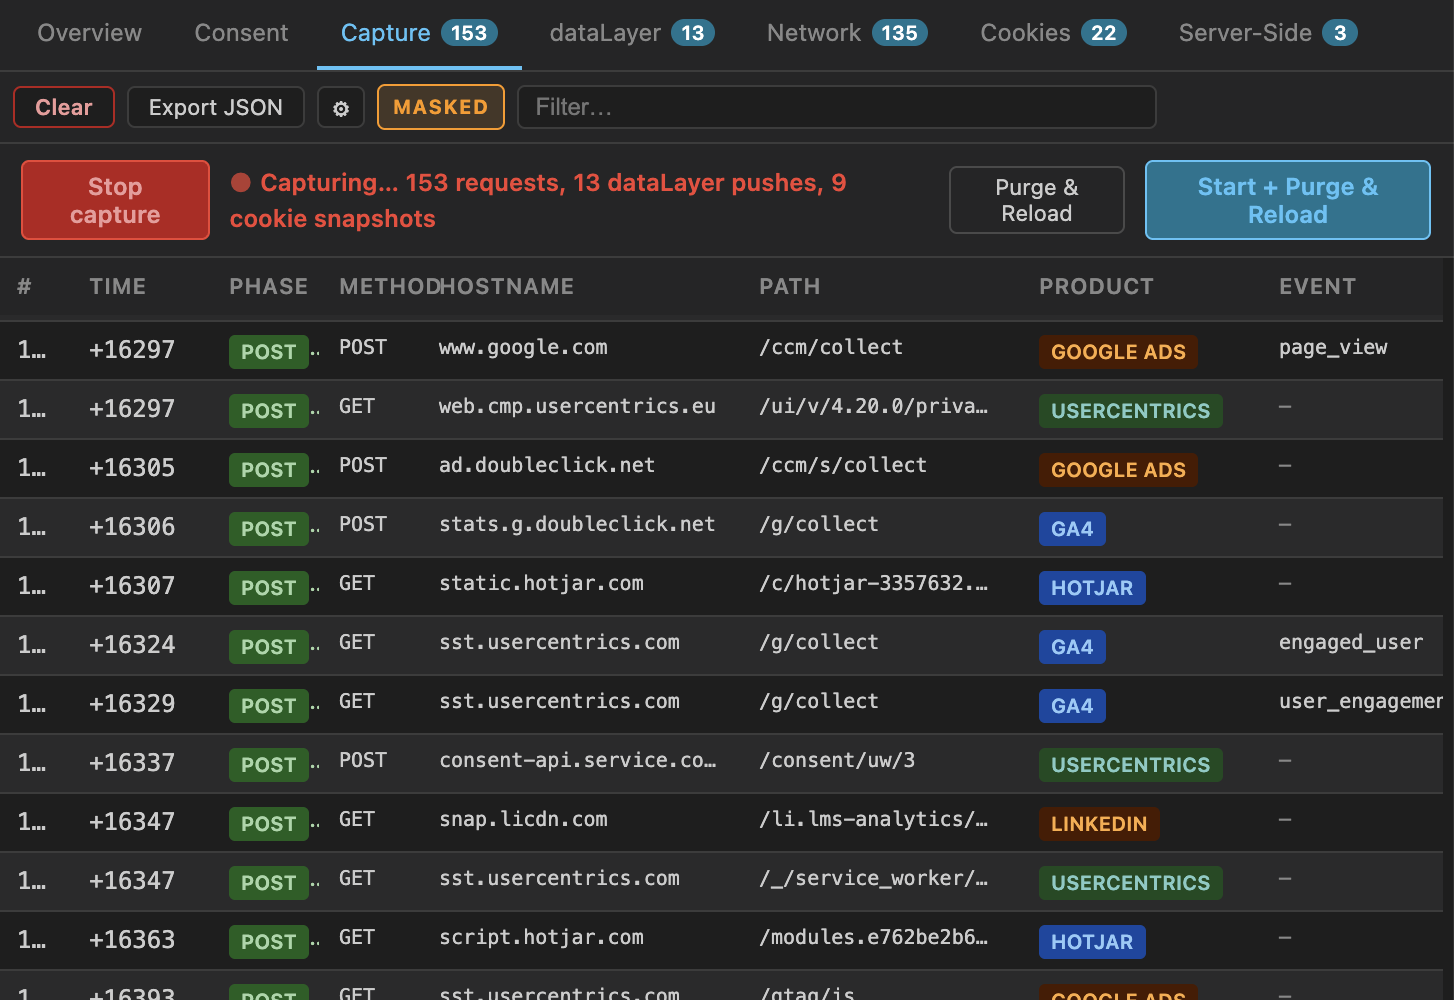Select the web.cmp.usercentrics.eu row
This screenshot has width=1454, height=1000.
tap(721, 409)
